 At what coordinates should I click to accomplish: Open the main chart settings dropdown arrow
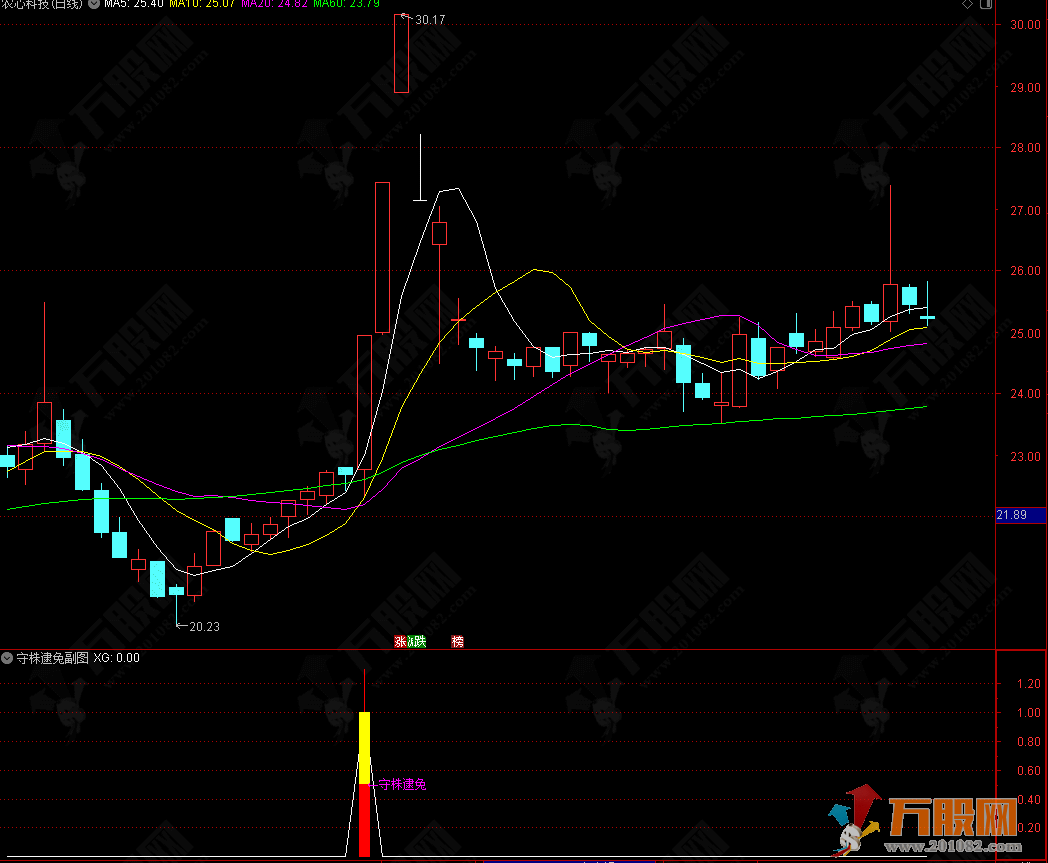[93, 4]
